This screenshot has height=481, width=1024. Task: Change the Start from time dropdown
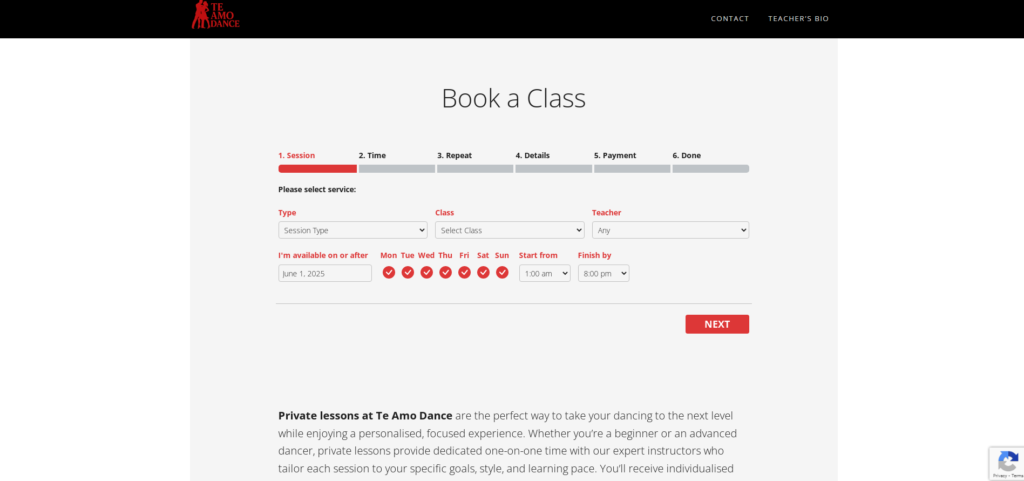tap(545, 273)
